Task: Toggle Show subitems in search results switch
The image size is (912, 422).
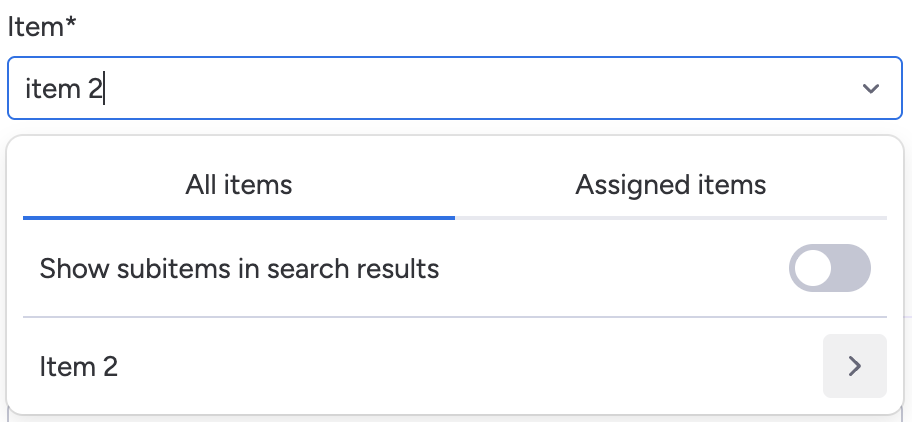Action: (829, 268)
